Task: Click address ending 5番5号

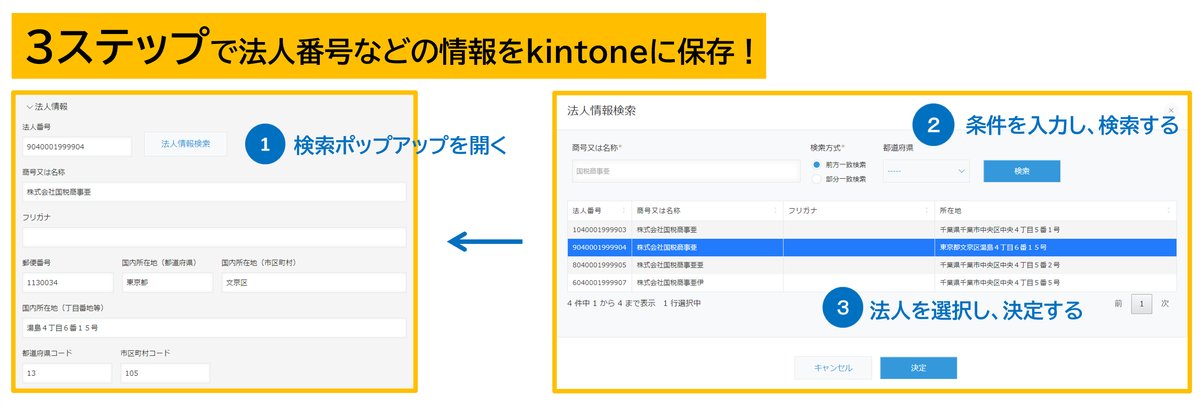Action: pos(1001,283)
